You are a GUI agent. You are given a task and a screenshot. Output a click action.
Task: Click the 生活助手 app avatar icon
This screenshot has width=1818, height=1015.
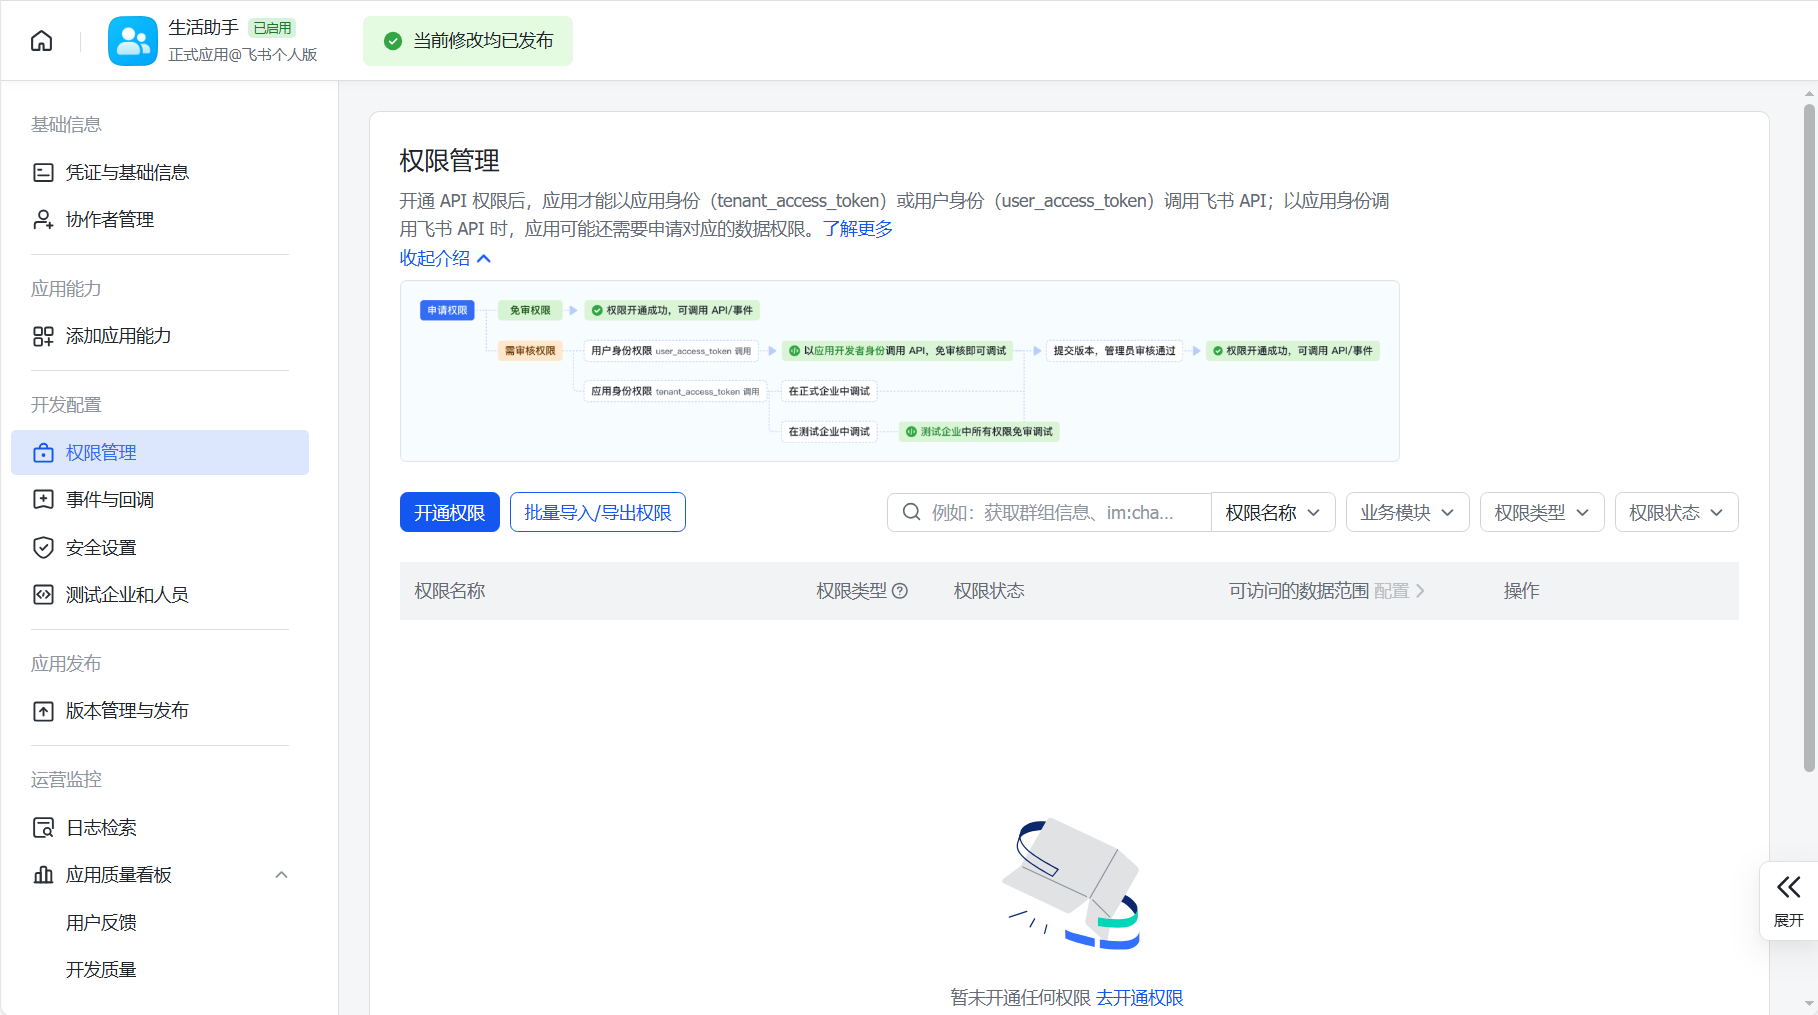pos(133,41)
